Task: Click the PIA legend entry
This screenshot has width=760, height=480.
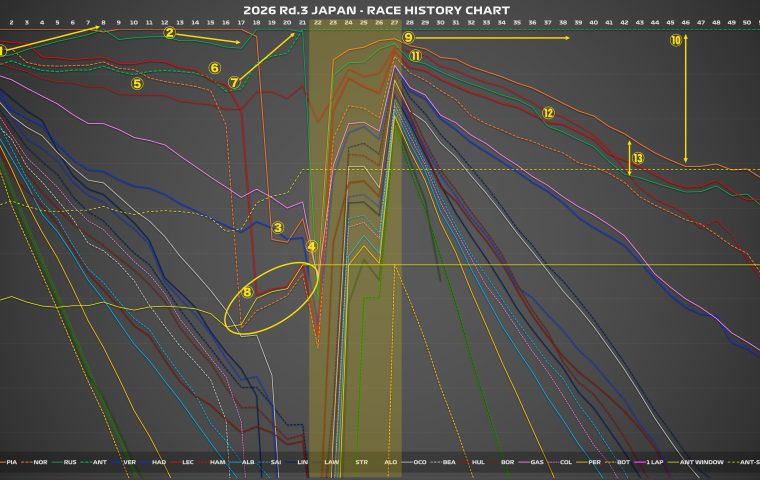Action: coord(10,463)
